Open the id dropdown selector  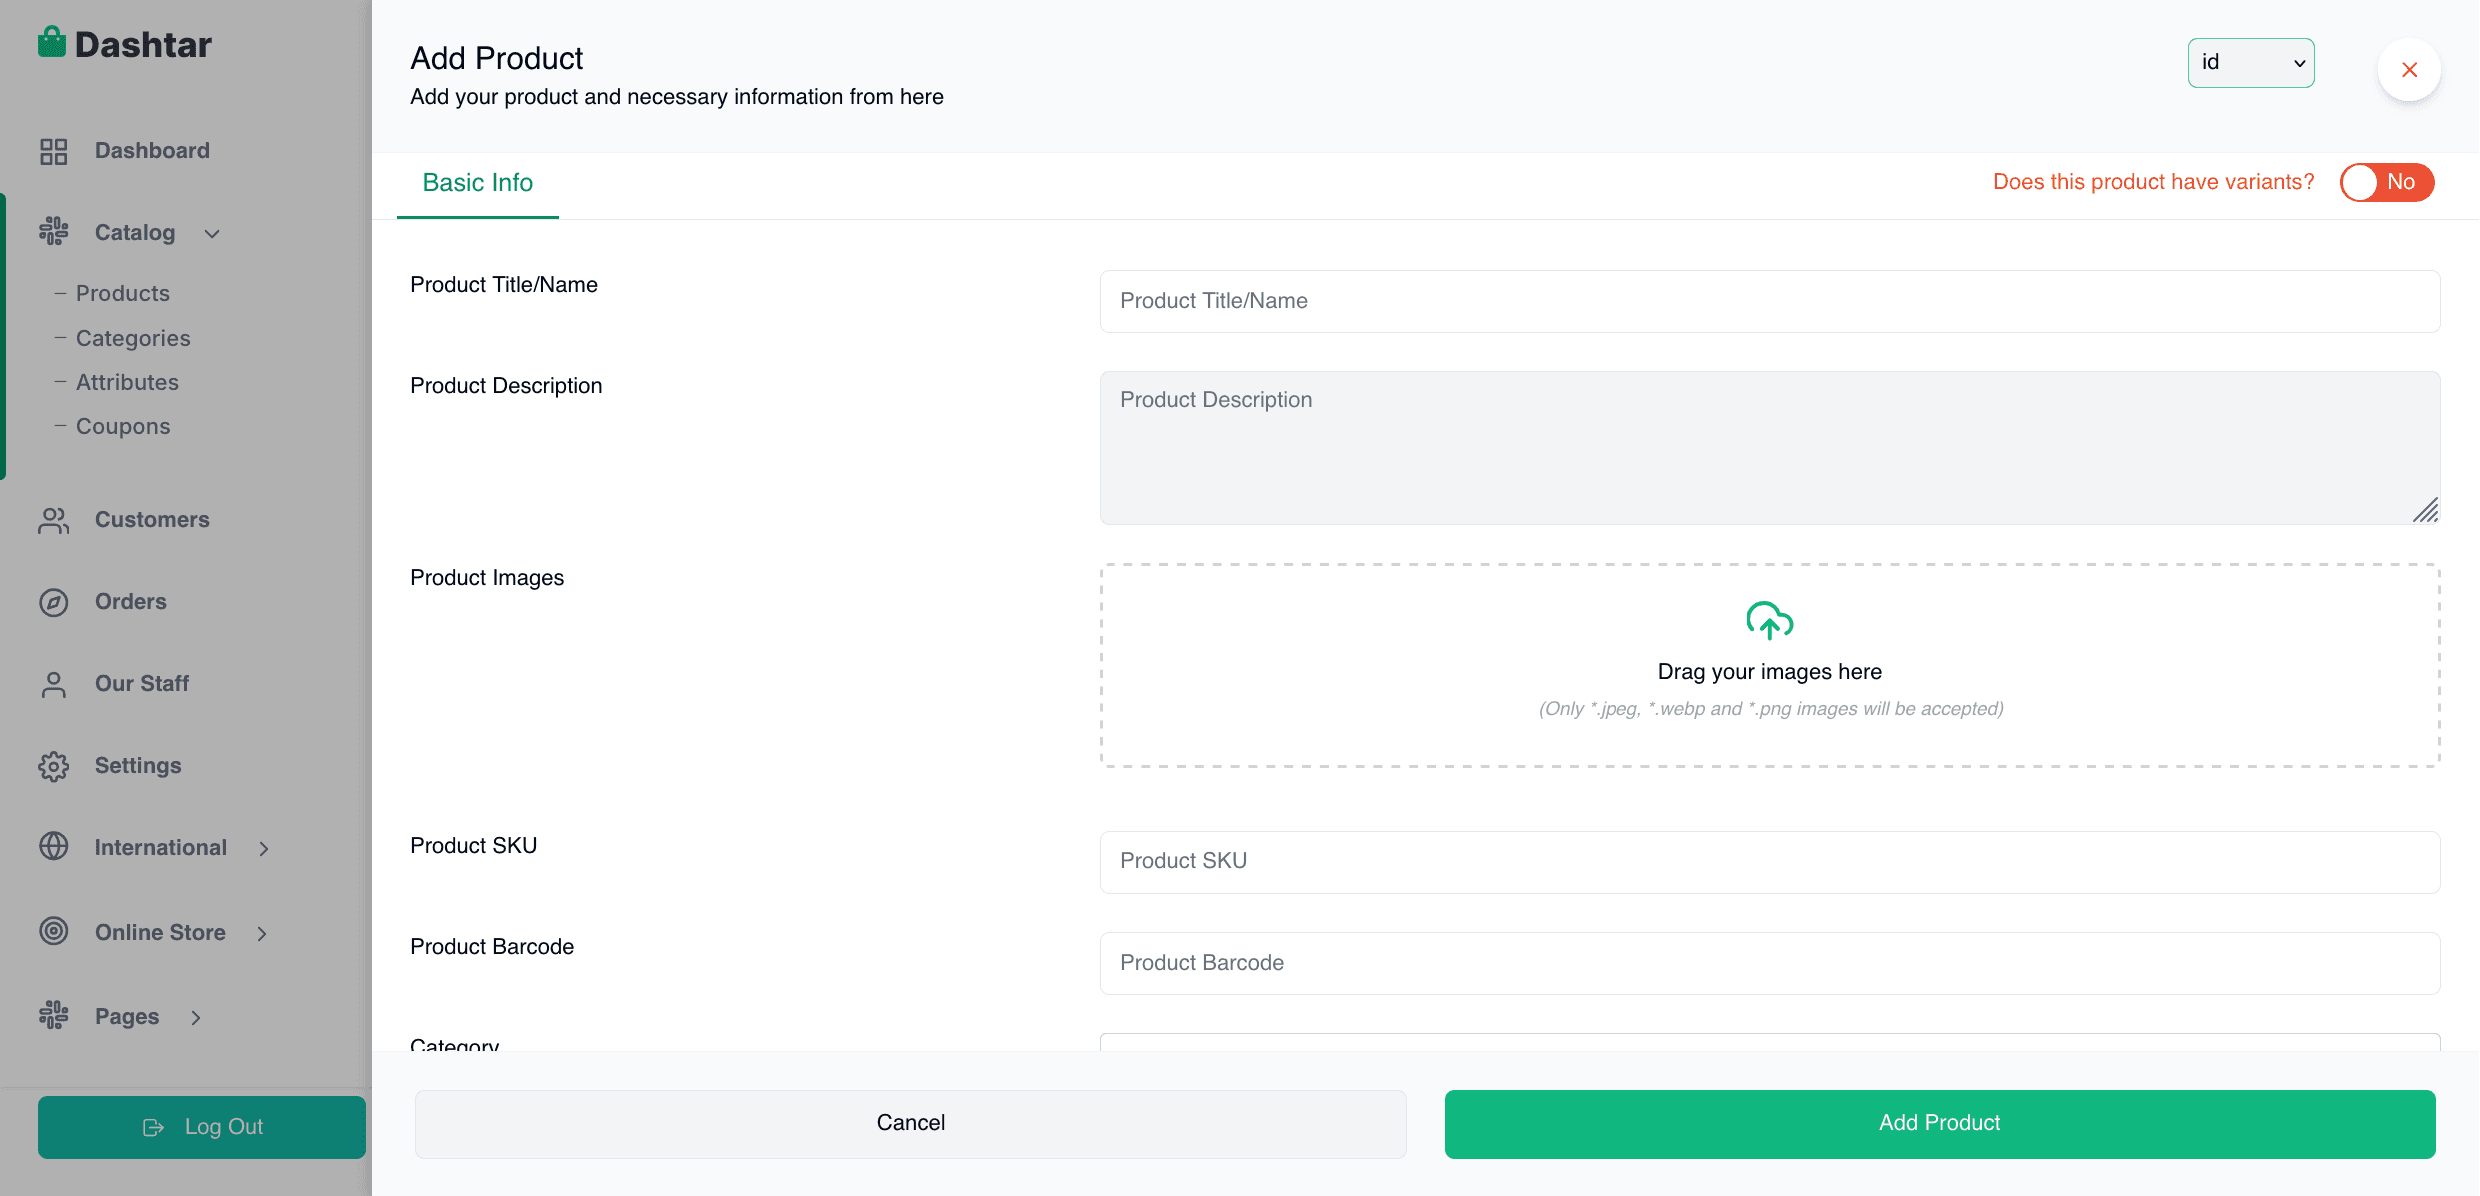tap(2251, 62)
